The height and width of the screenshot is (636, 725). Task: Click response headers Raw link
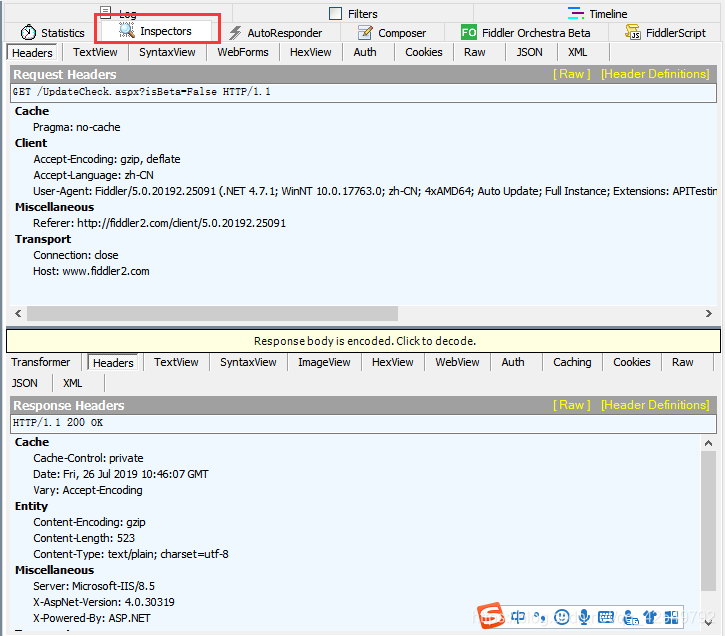571,405
